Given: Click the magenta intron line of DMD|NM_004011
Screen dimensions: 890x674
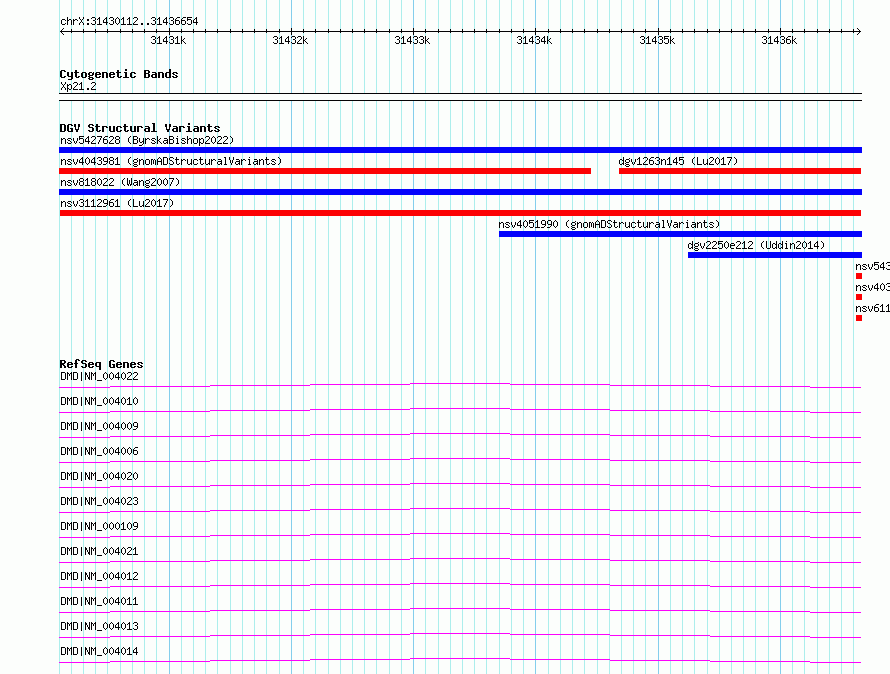Looking at the screenshot, I should [x=460, y=609].
